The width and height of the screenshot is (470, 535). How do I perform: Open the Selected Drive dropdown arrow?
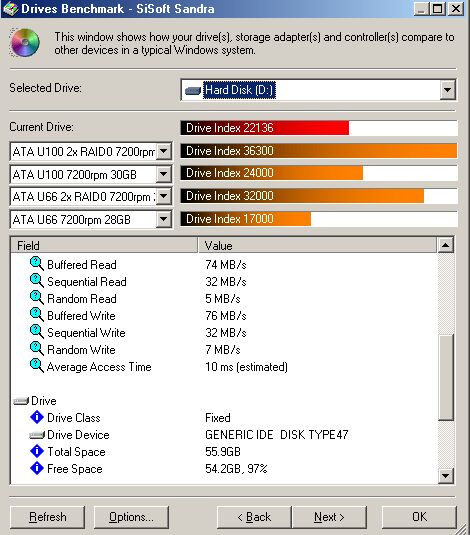point(447,90)
